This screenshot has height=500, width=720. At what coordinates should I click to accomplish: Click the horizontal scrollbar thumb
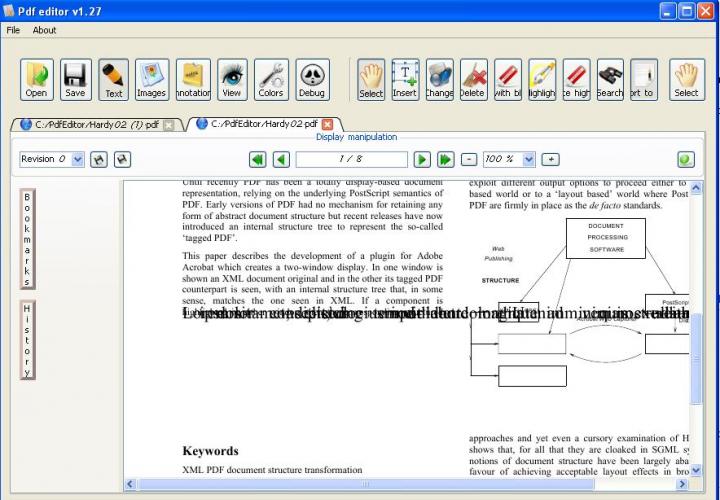coord(366,484)
